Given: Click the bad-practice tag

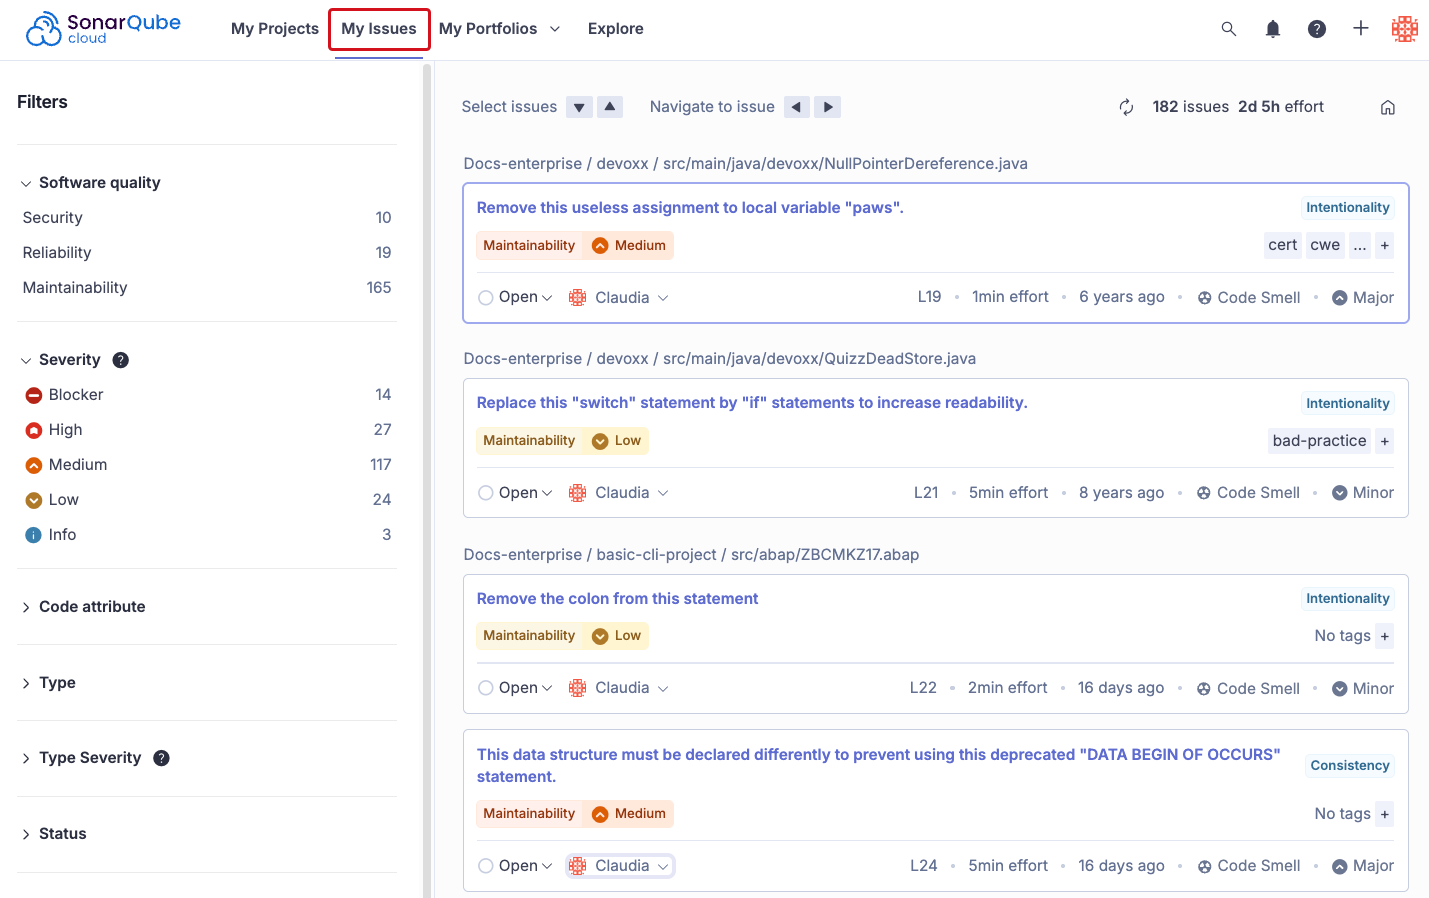Looking at the screenshot, I should click(1319, 441).
